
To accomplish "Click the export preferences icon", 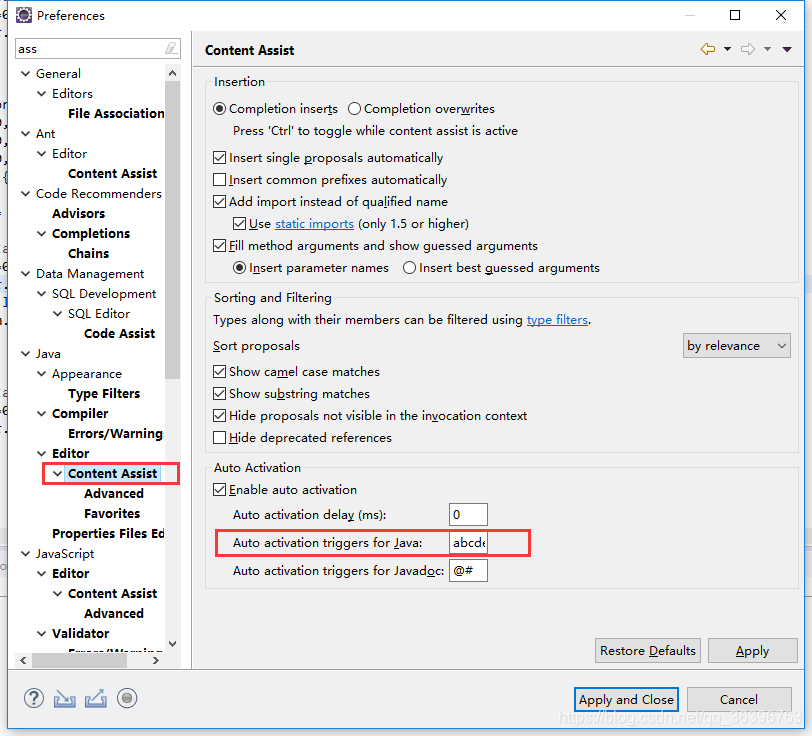I will tap(96, 699).
